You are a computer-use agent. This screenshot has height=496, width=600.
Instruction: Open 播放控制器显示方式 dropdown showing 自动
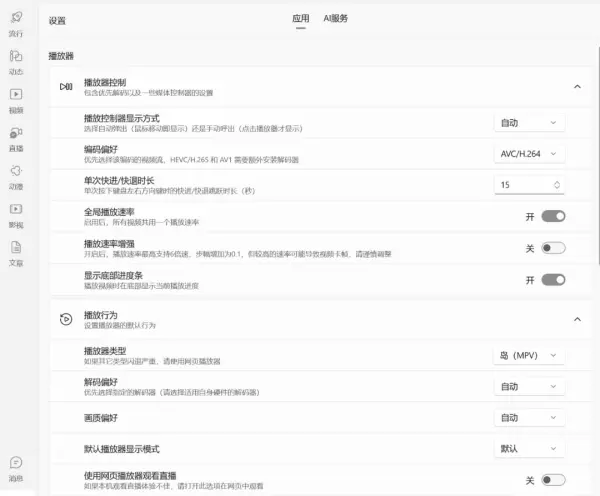pyautogui.click(x=529, y=122)
